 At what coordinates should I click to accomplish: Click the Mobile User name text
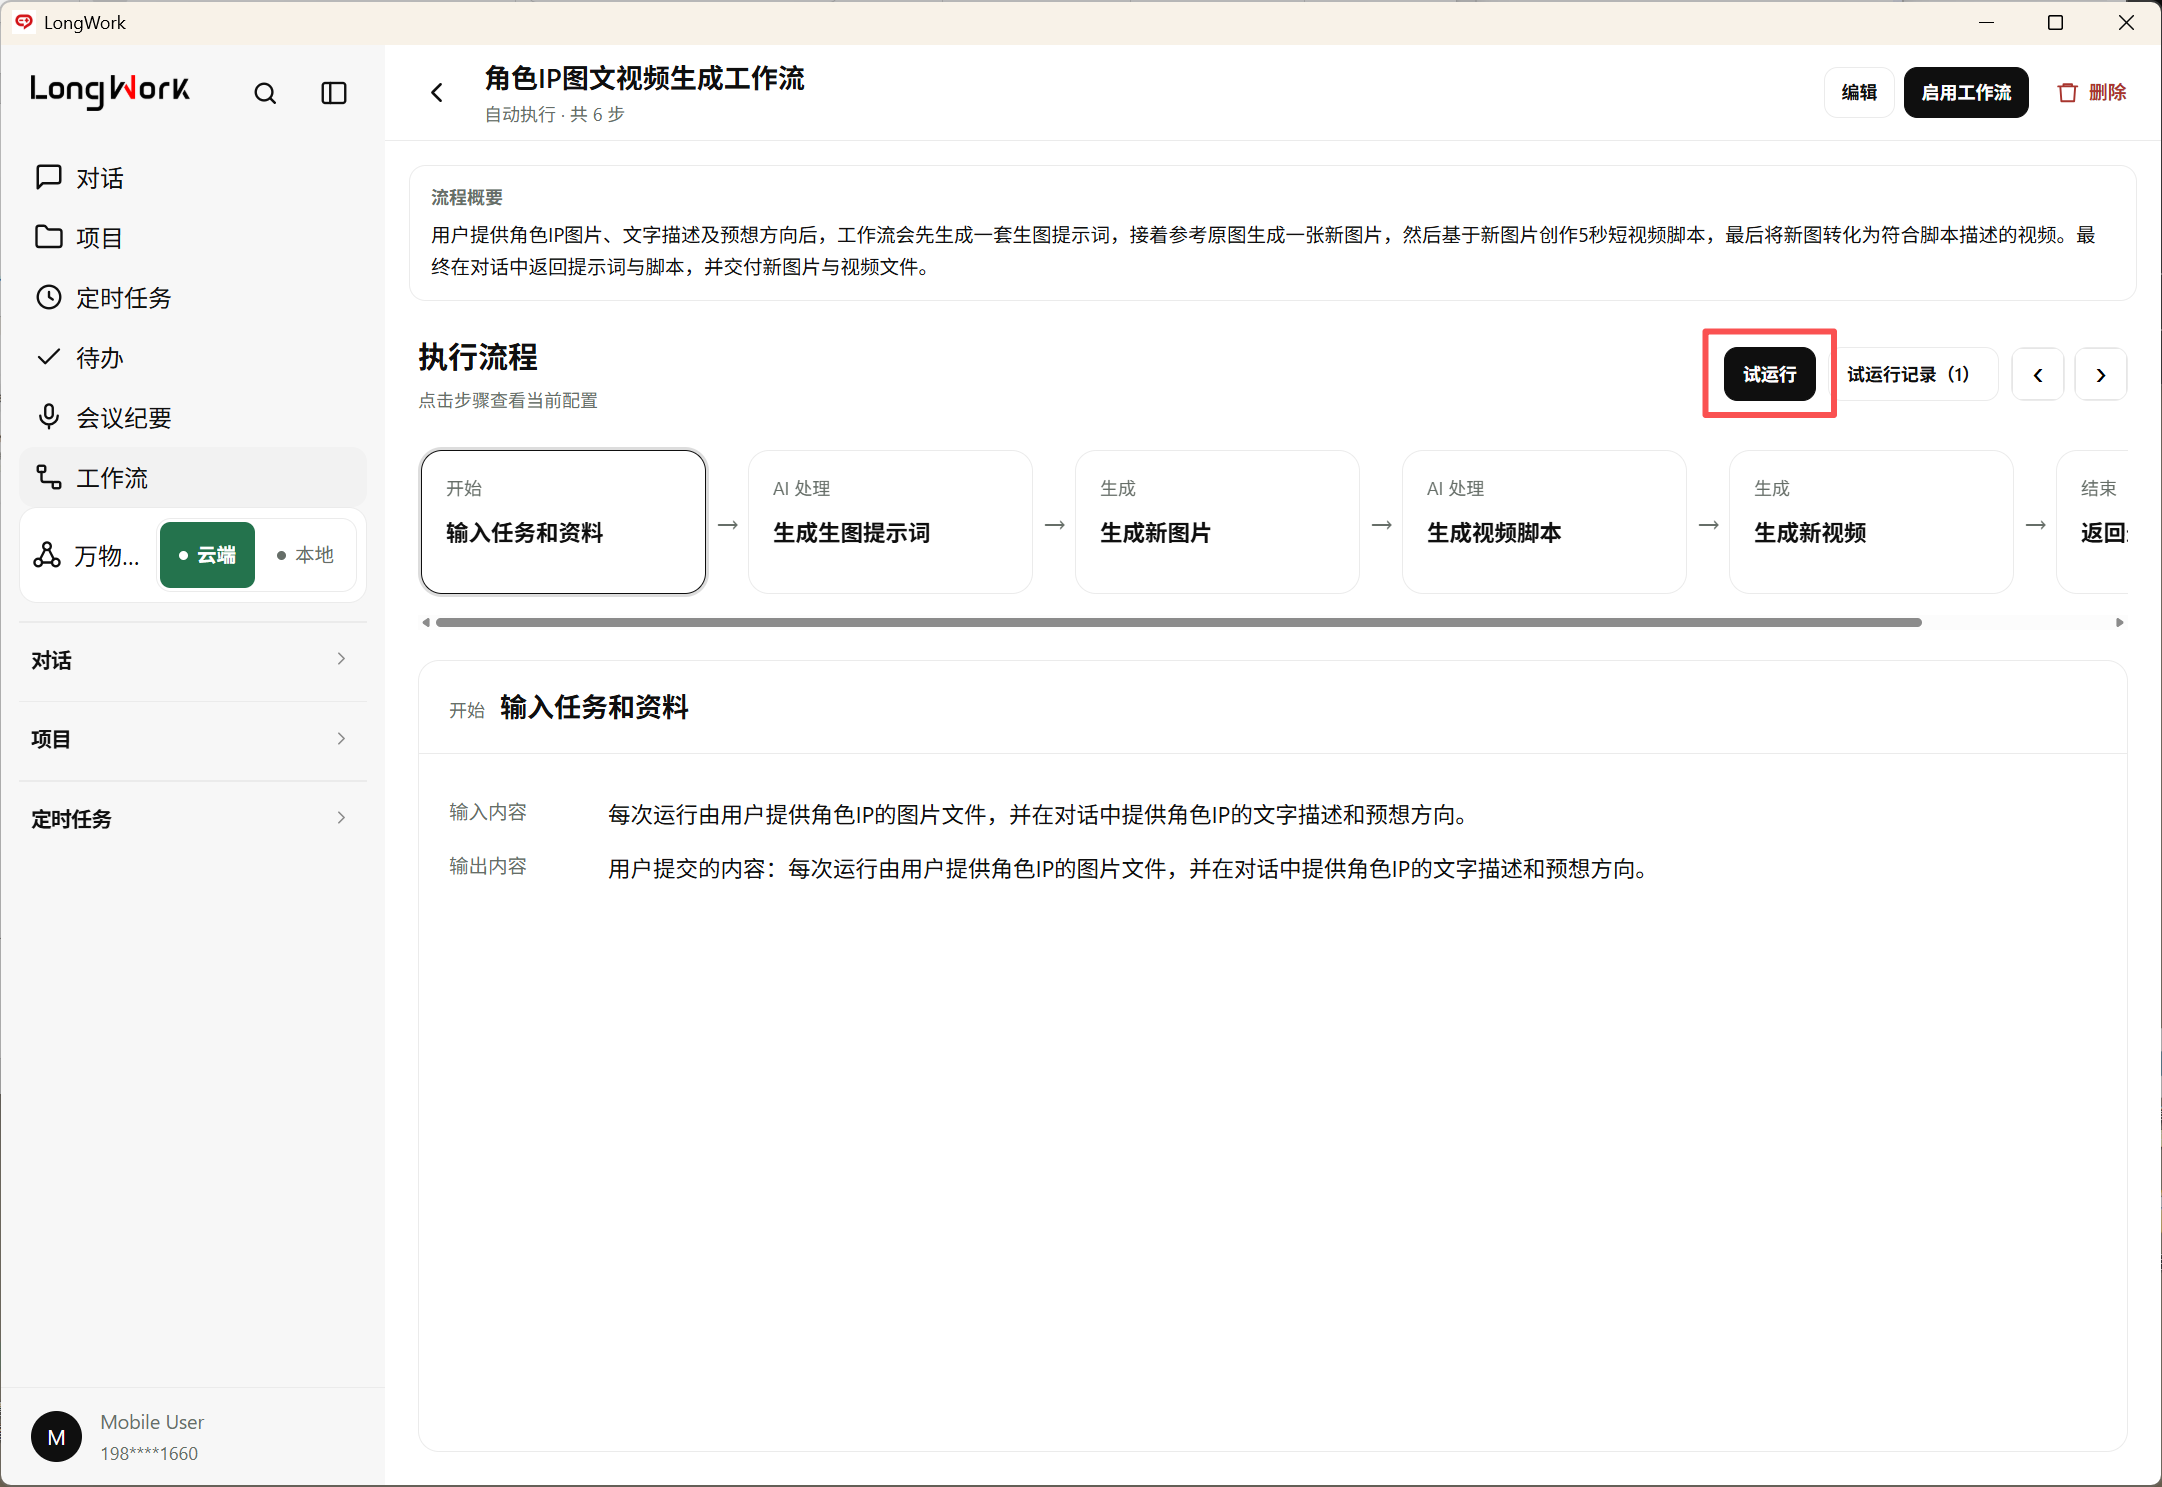tap(152, 1422)
